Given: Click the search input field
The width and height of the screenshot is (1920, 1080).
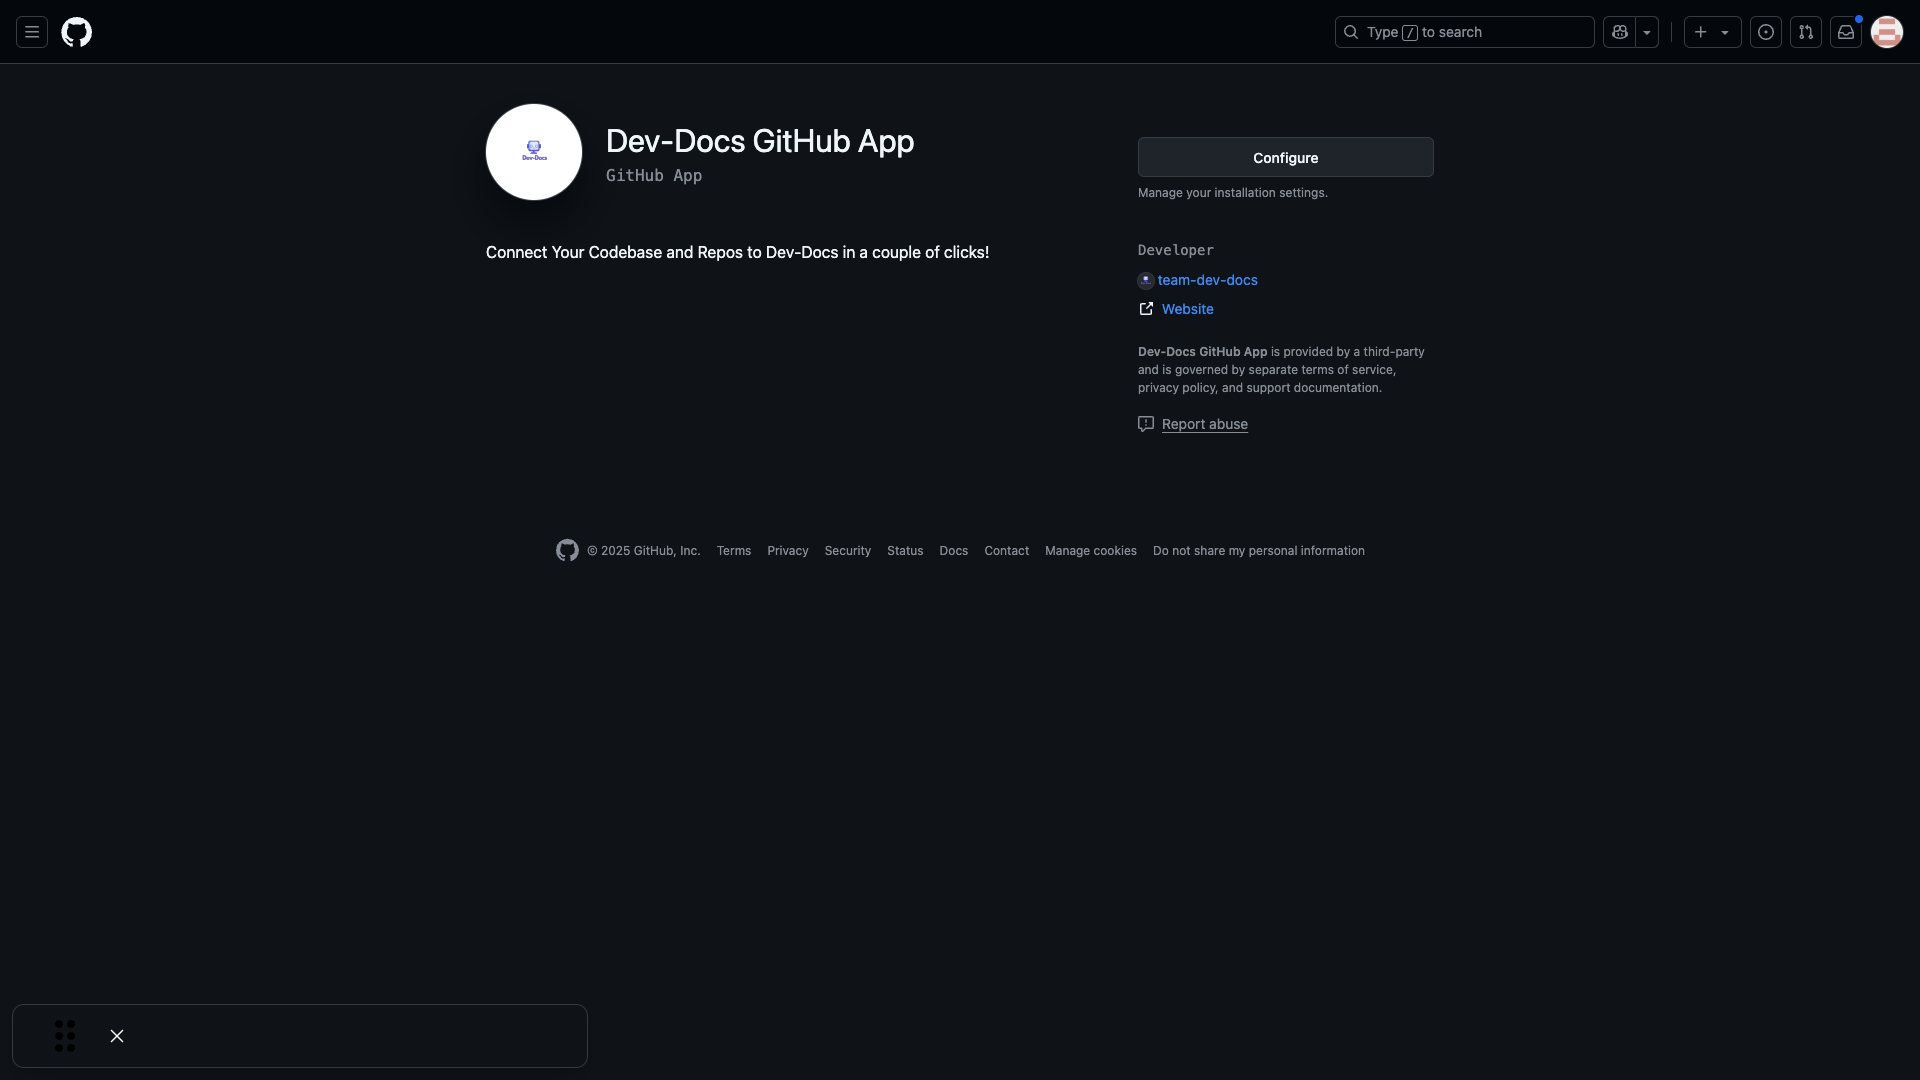Looking at the screenshot, I should (x=1464, y=32).
